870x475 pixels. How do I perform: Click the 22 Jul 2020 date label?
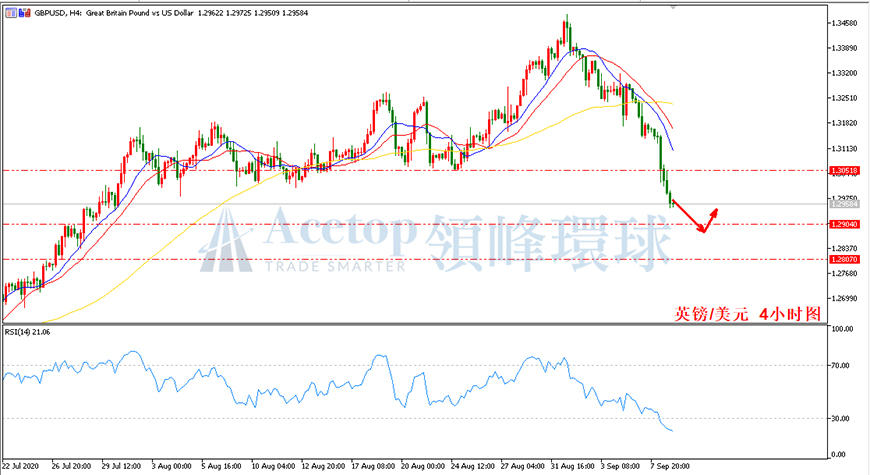tap(21, 466)
